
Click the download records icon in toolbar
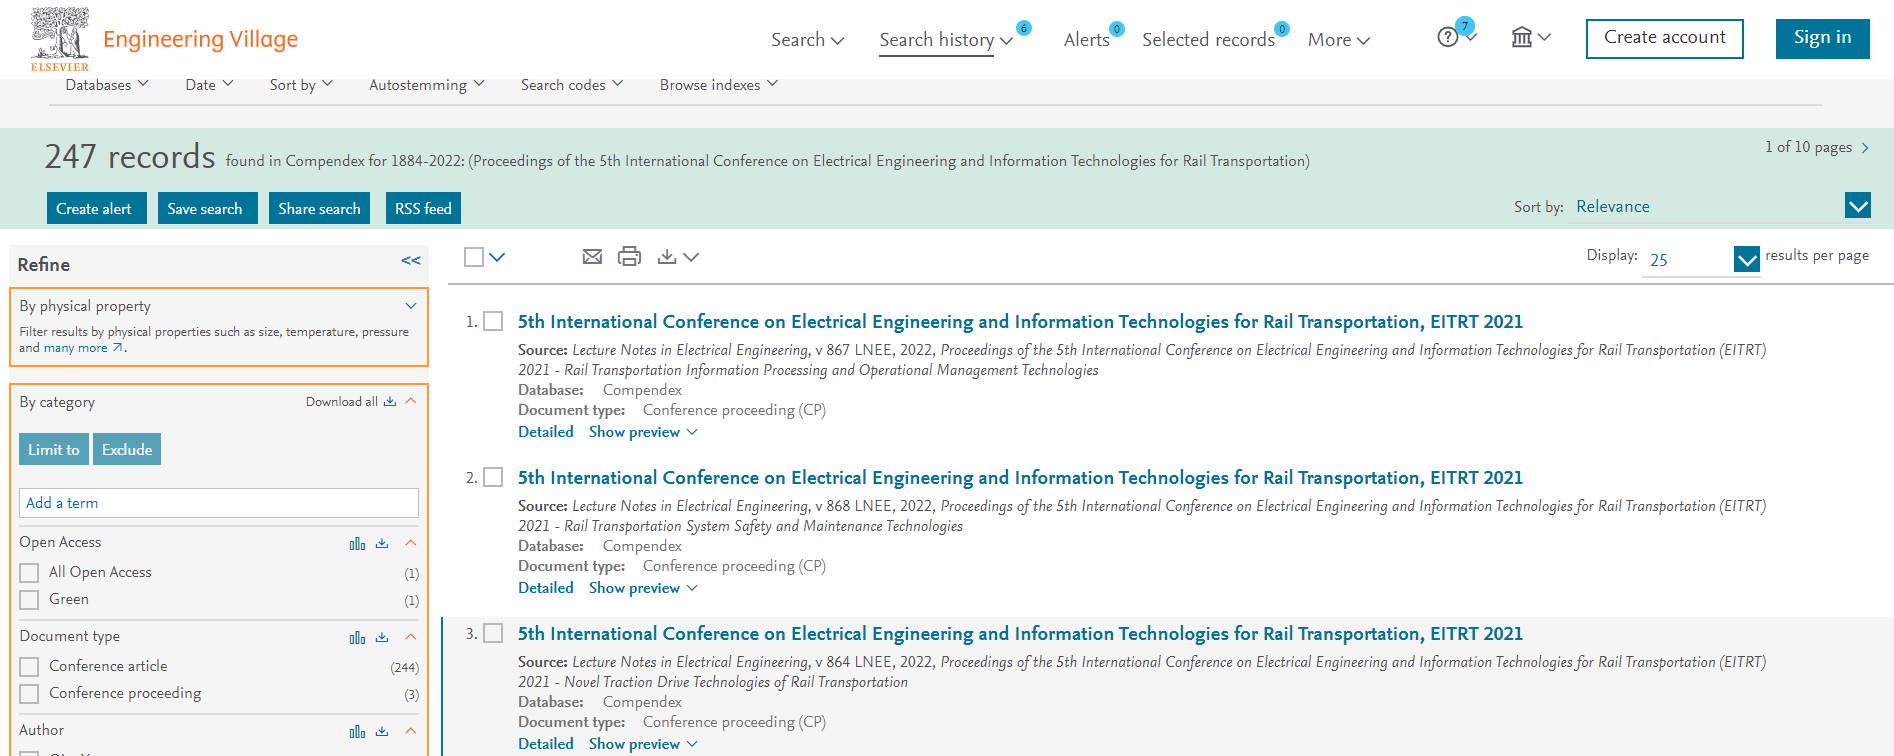667,257
